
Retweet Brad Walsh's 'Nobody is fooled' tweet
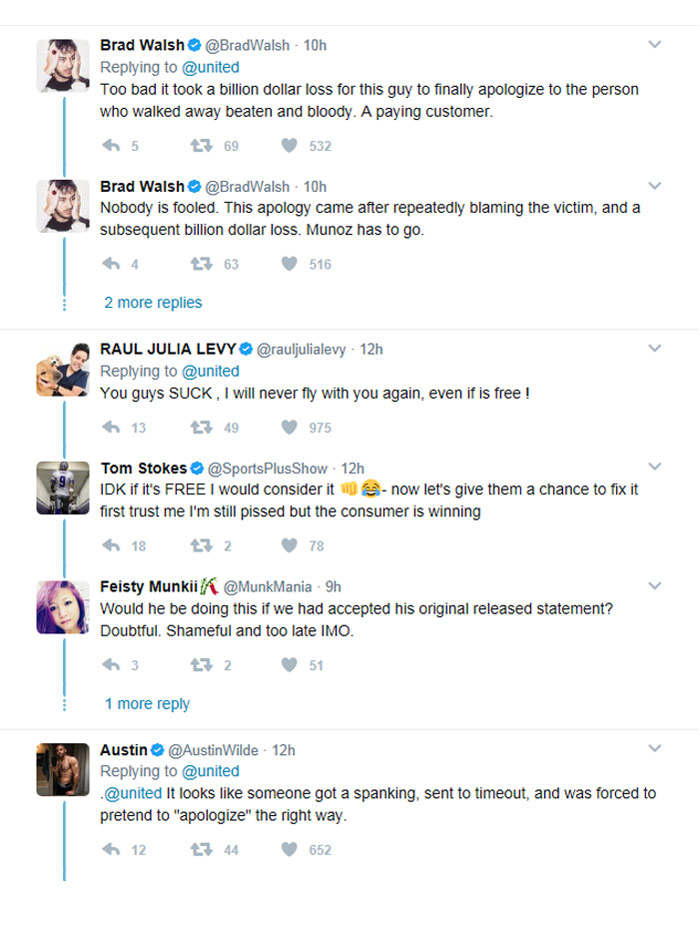coord(201,265)
